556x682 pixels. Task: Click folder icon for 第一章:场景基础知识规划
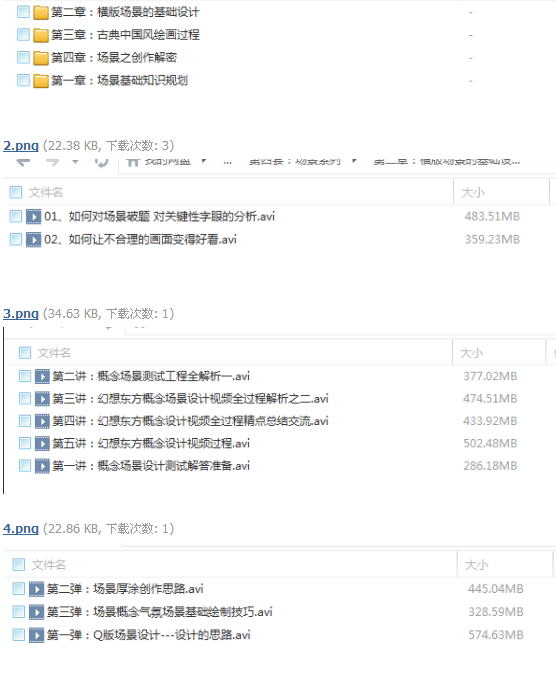[41, 80]
